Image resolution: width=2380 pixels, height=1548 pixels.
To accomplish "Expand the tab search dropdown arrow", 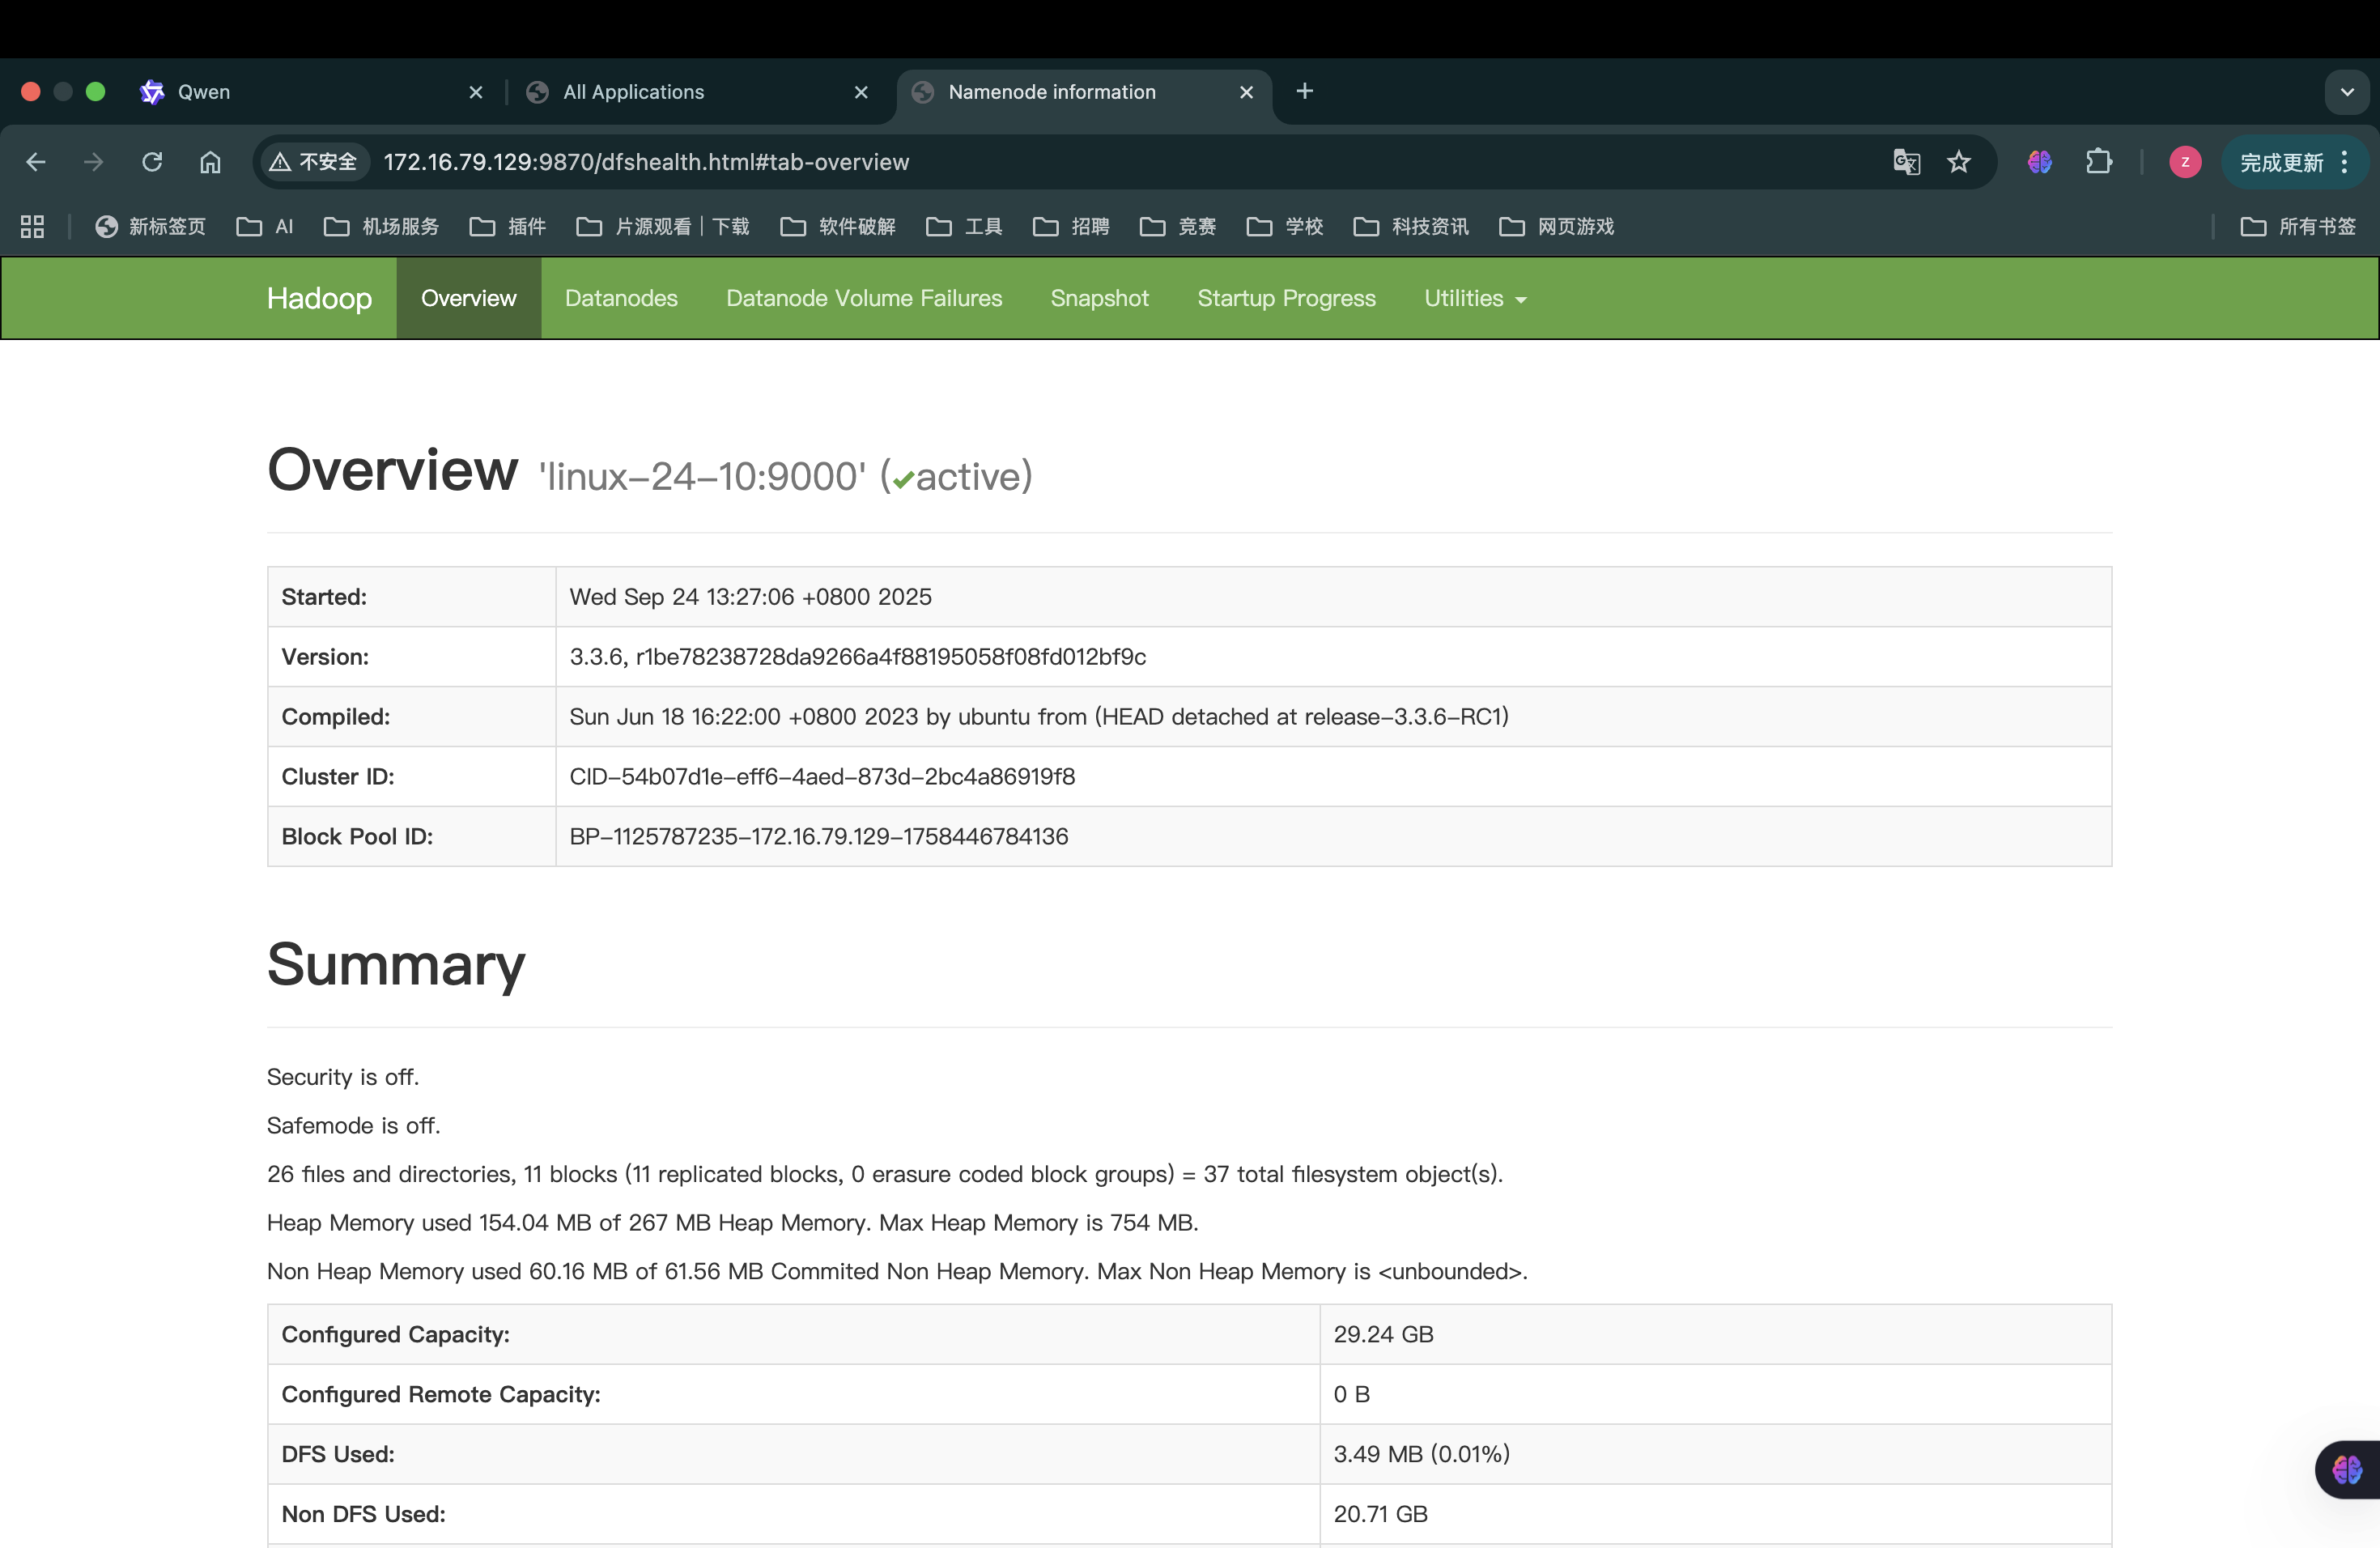I will coord(2346,92).
